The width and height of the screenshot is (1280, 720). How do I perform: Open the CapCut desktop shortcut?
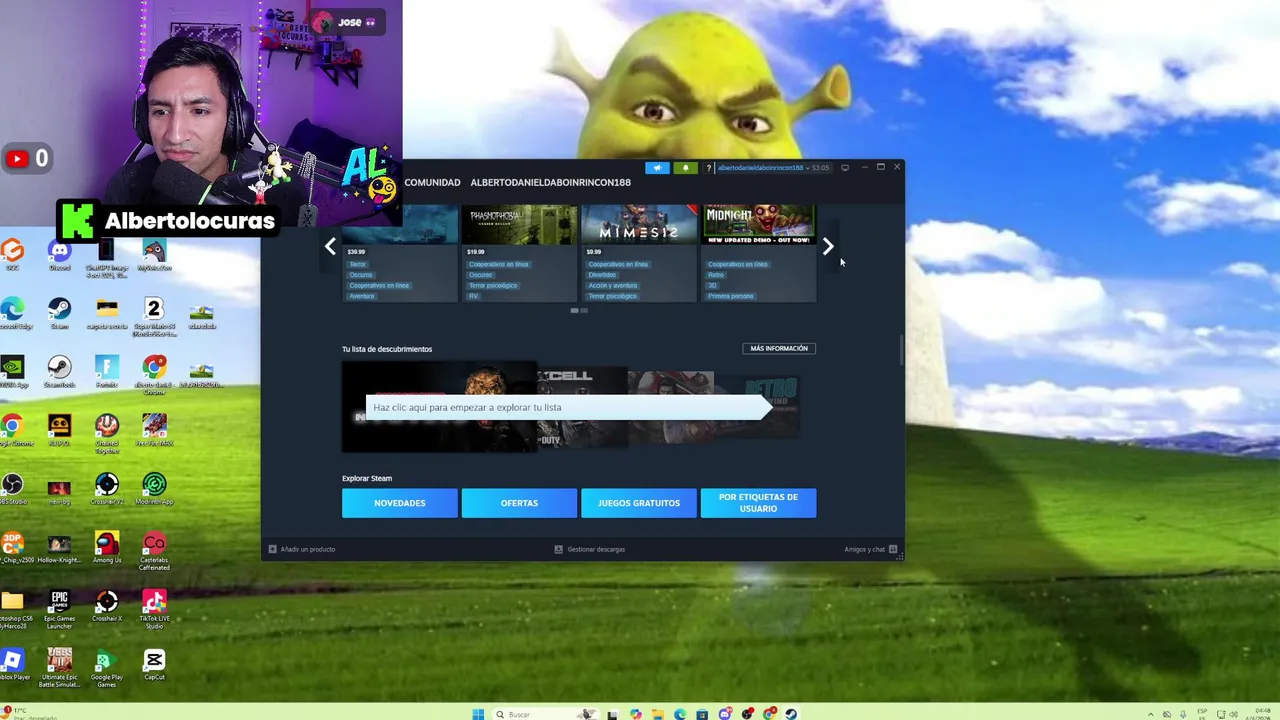[153, 663]
